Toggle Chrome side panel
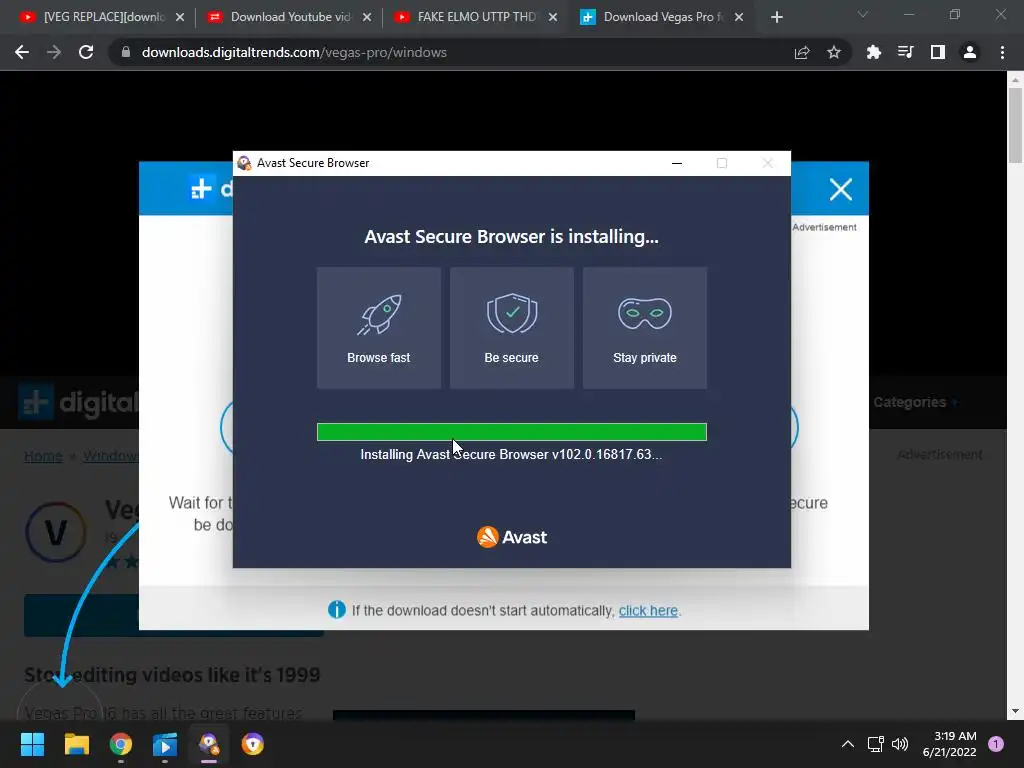1024x768 pixels. [938, 52]
